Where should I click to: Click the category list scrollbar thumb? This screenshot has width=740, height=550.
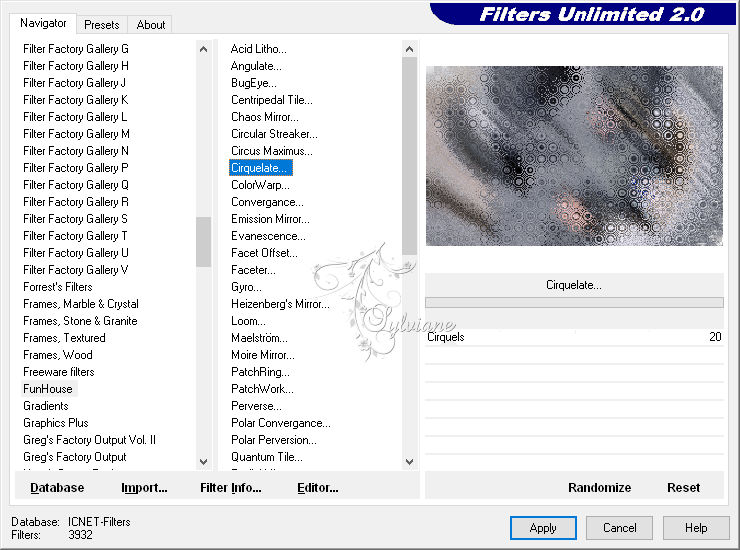coord(203,242)
